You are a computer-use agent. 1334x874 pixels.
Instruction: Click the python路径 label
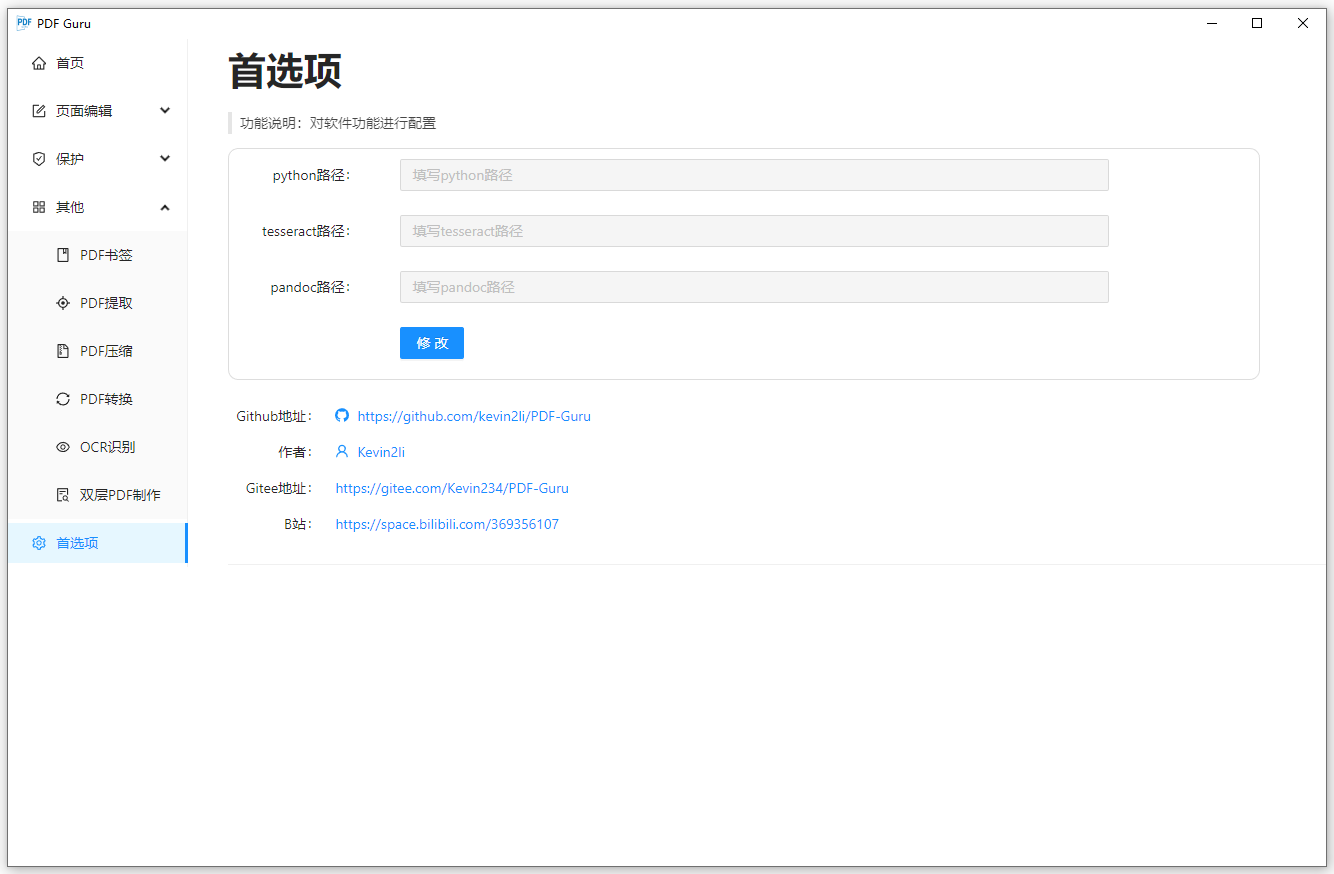(x=311, y=175)
